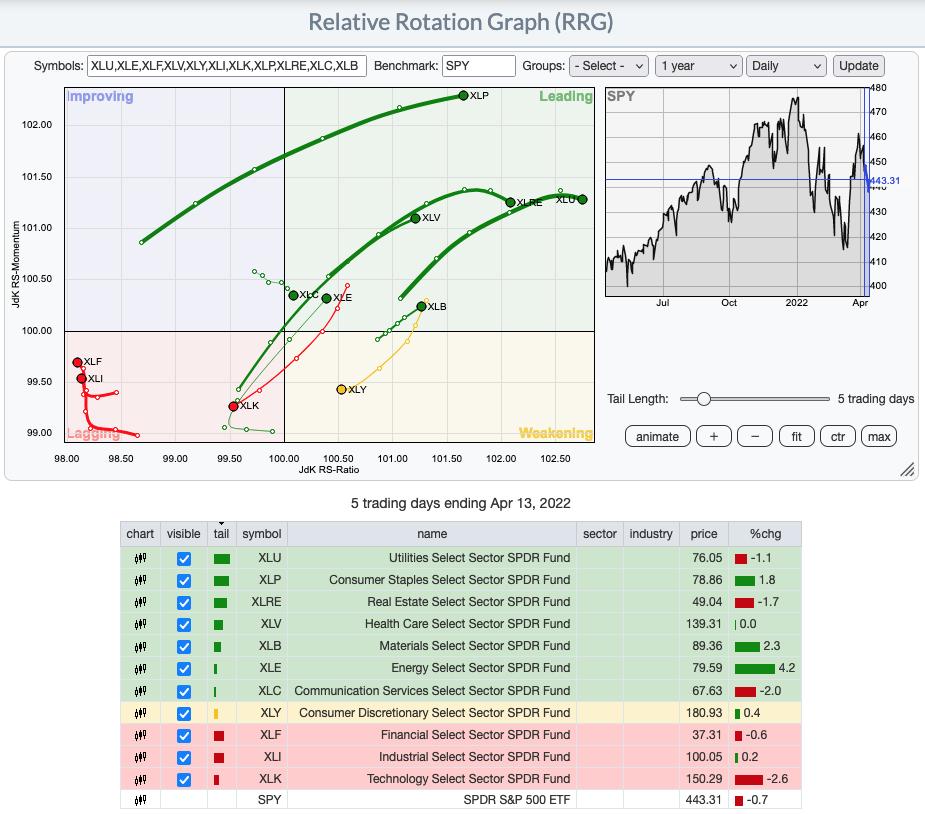Sort table by tail column header
Image resolution: width=925 pixels, height=814 pixels.
(x=221, y=534)
